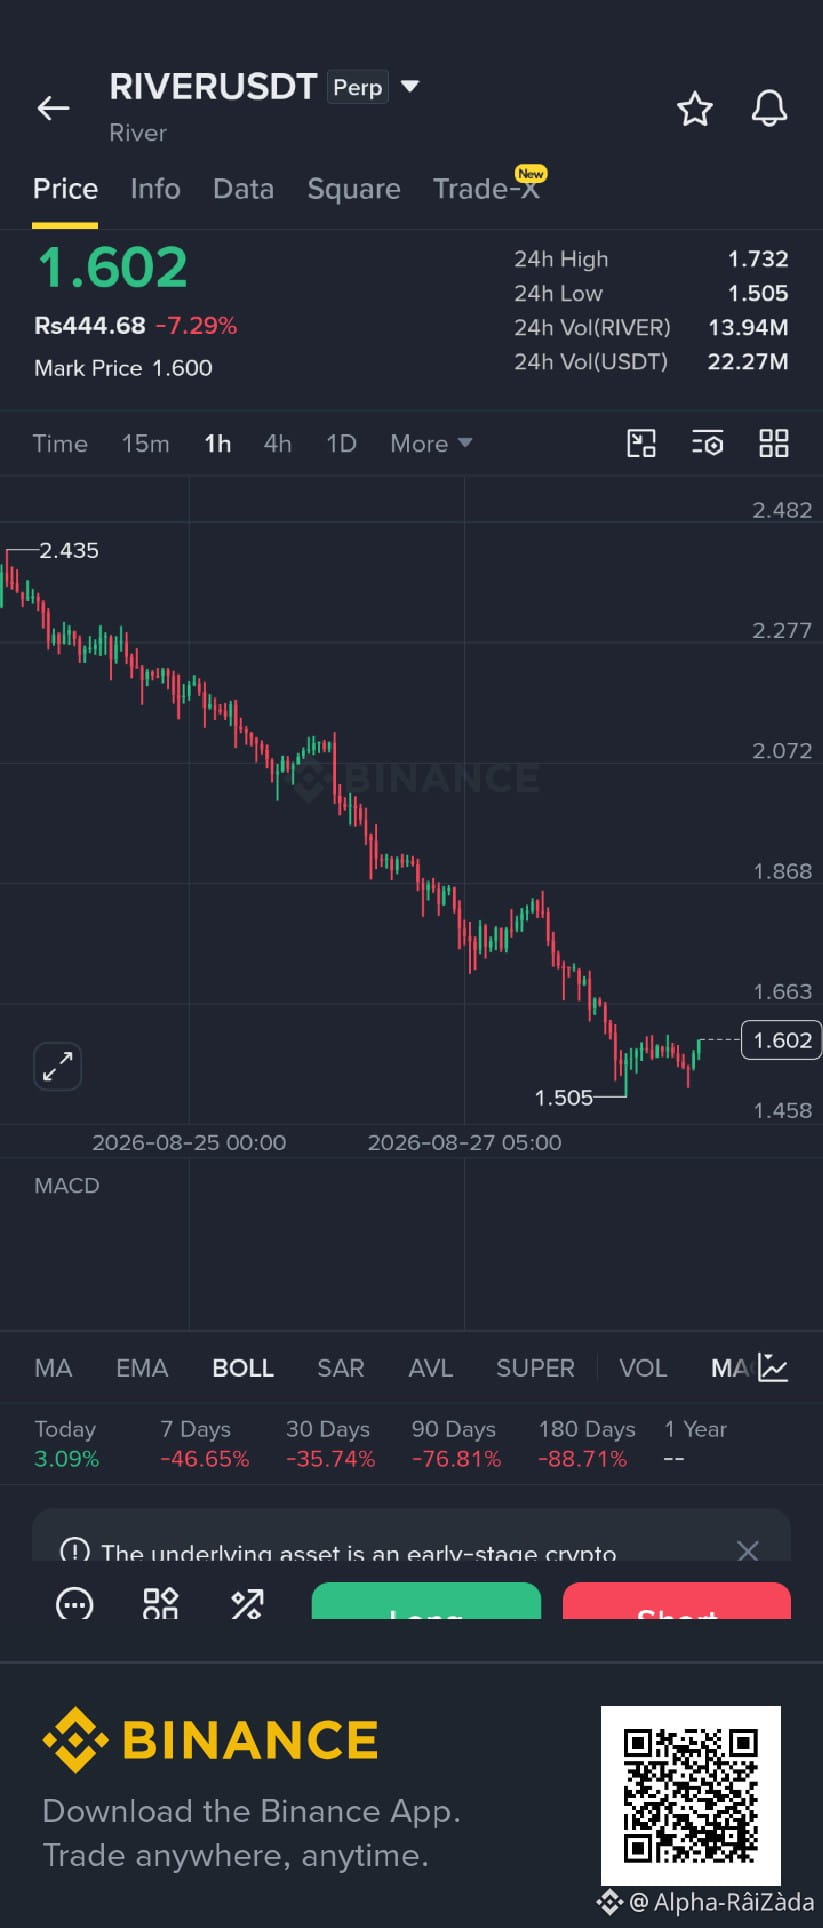The height and width of the screenshot is (1928, 823).
Task: Tap the 24h Vol(USDT) 22.27M value
Action: point(748,361)
